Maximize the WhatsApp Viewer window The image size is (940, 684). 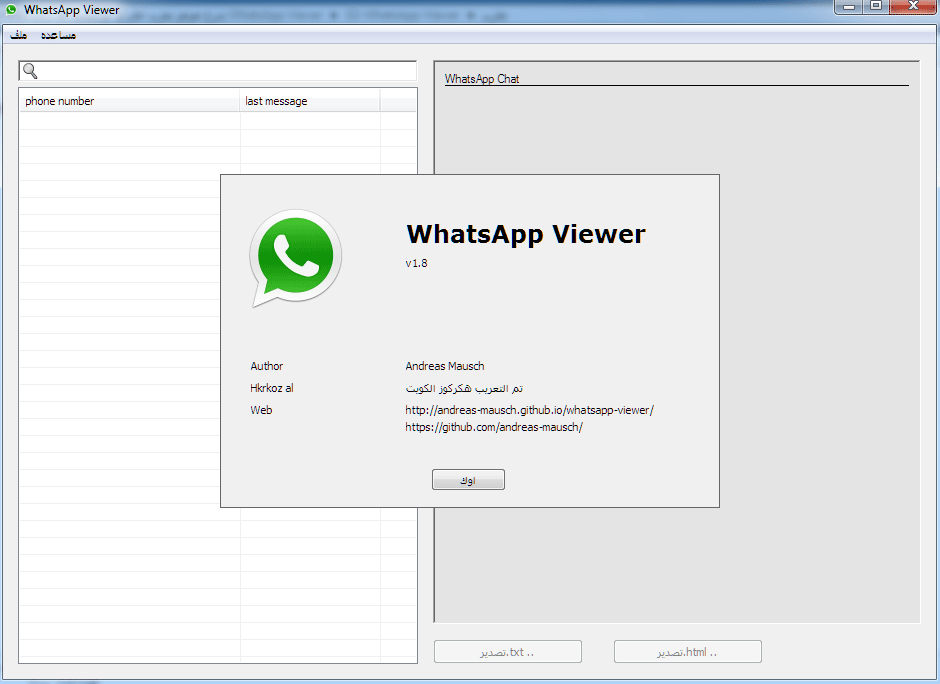[876, 6]
